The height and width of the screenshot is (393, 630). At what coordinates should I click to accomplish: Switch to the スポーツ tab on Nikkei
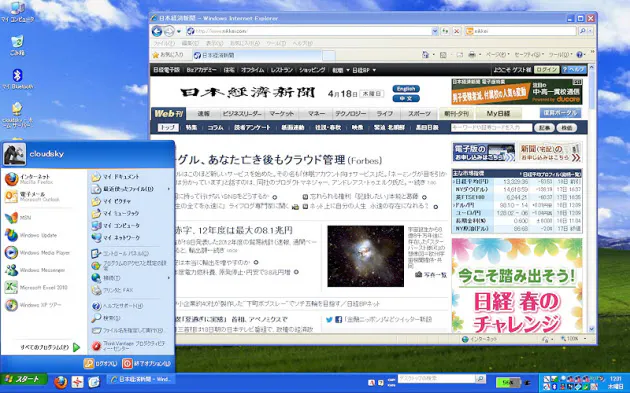click(x=419, y=114)
